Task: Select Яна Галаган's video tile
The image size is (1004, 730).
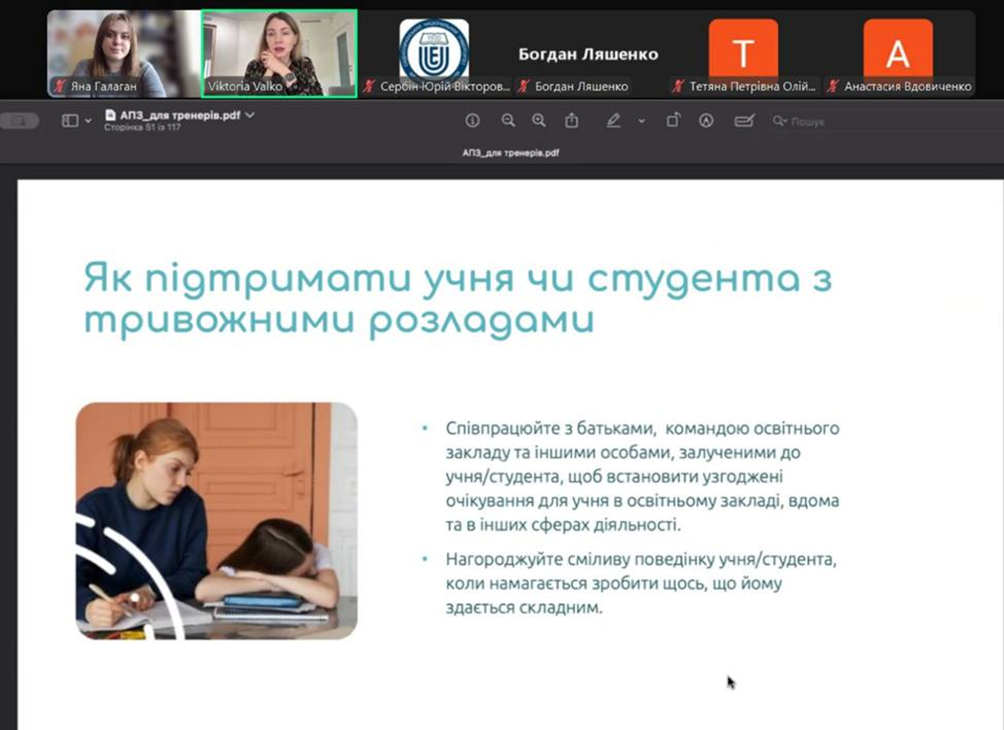Action: (x=123, y=53)
